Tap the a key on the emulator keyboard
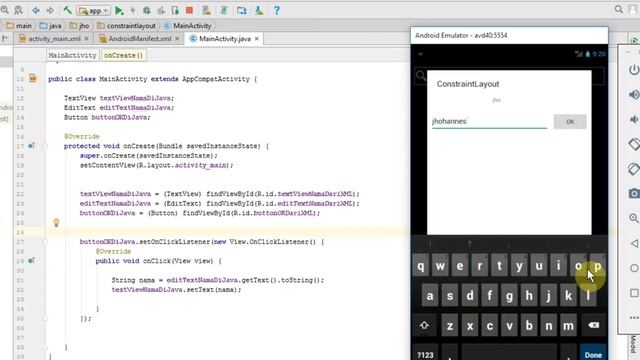Screen dimensions: 640x360 tap(430, 296)
